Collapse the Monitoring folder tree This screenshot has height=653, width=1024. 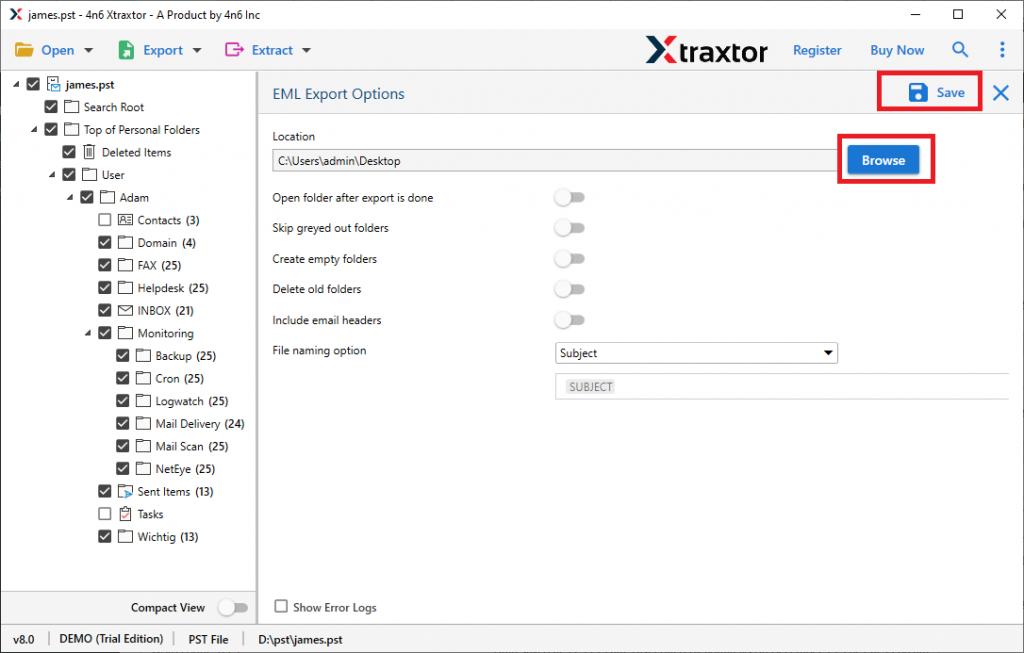pos(89,333)
